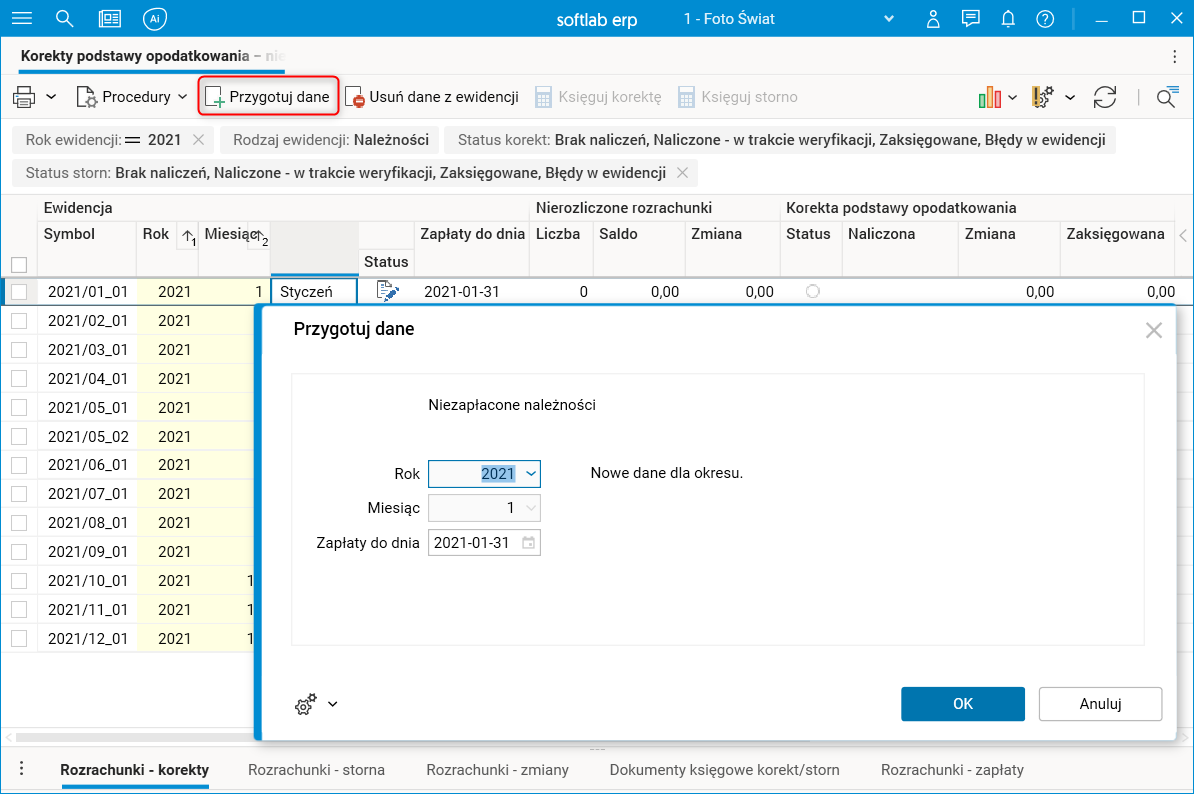Image resolution: width=1194 pixels, height=794 pixels.
Task: Check the row 2021/12_01 checkbox
Action: [x=19, y=639]
